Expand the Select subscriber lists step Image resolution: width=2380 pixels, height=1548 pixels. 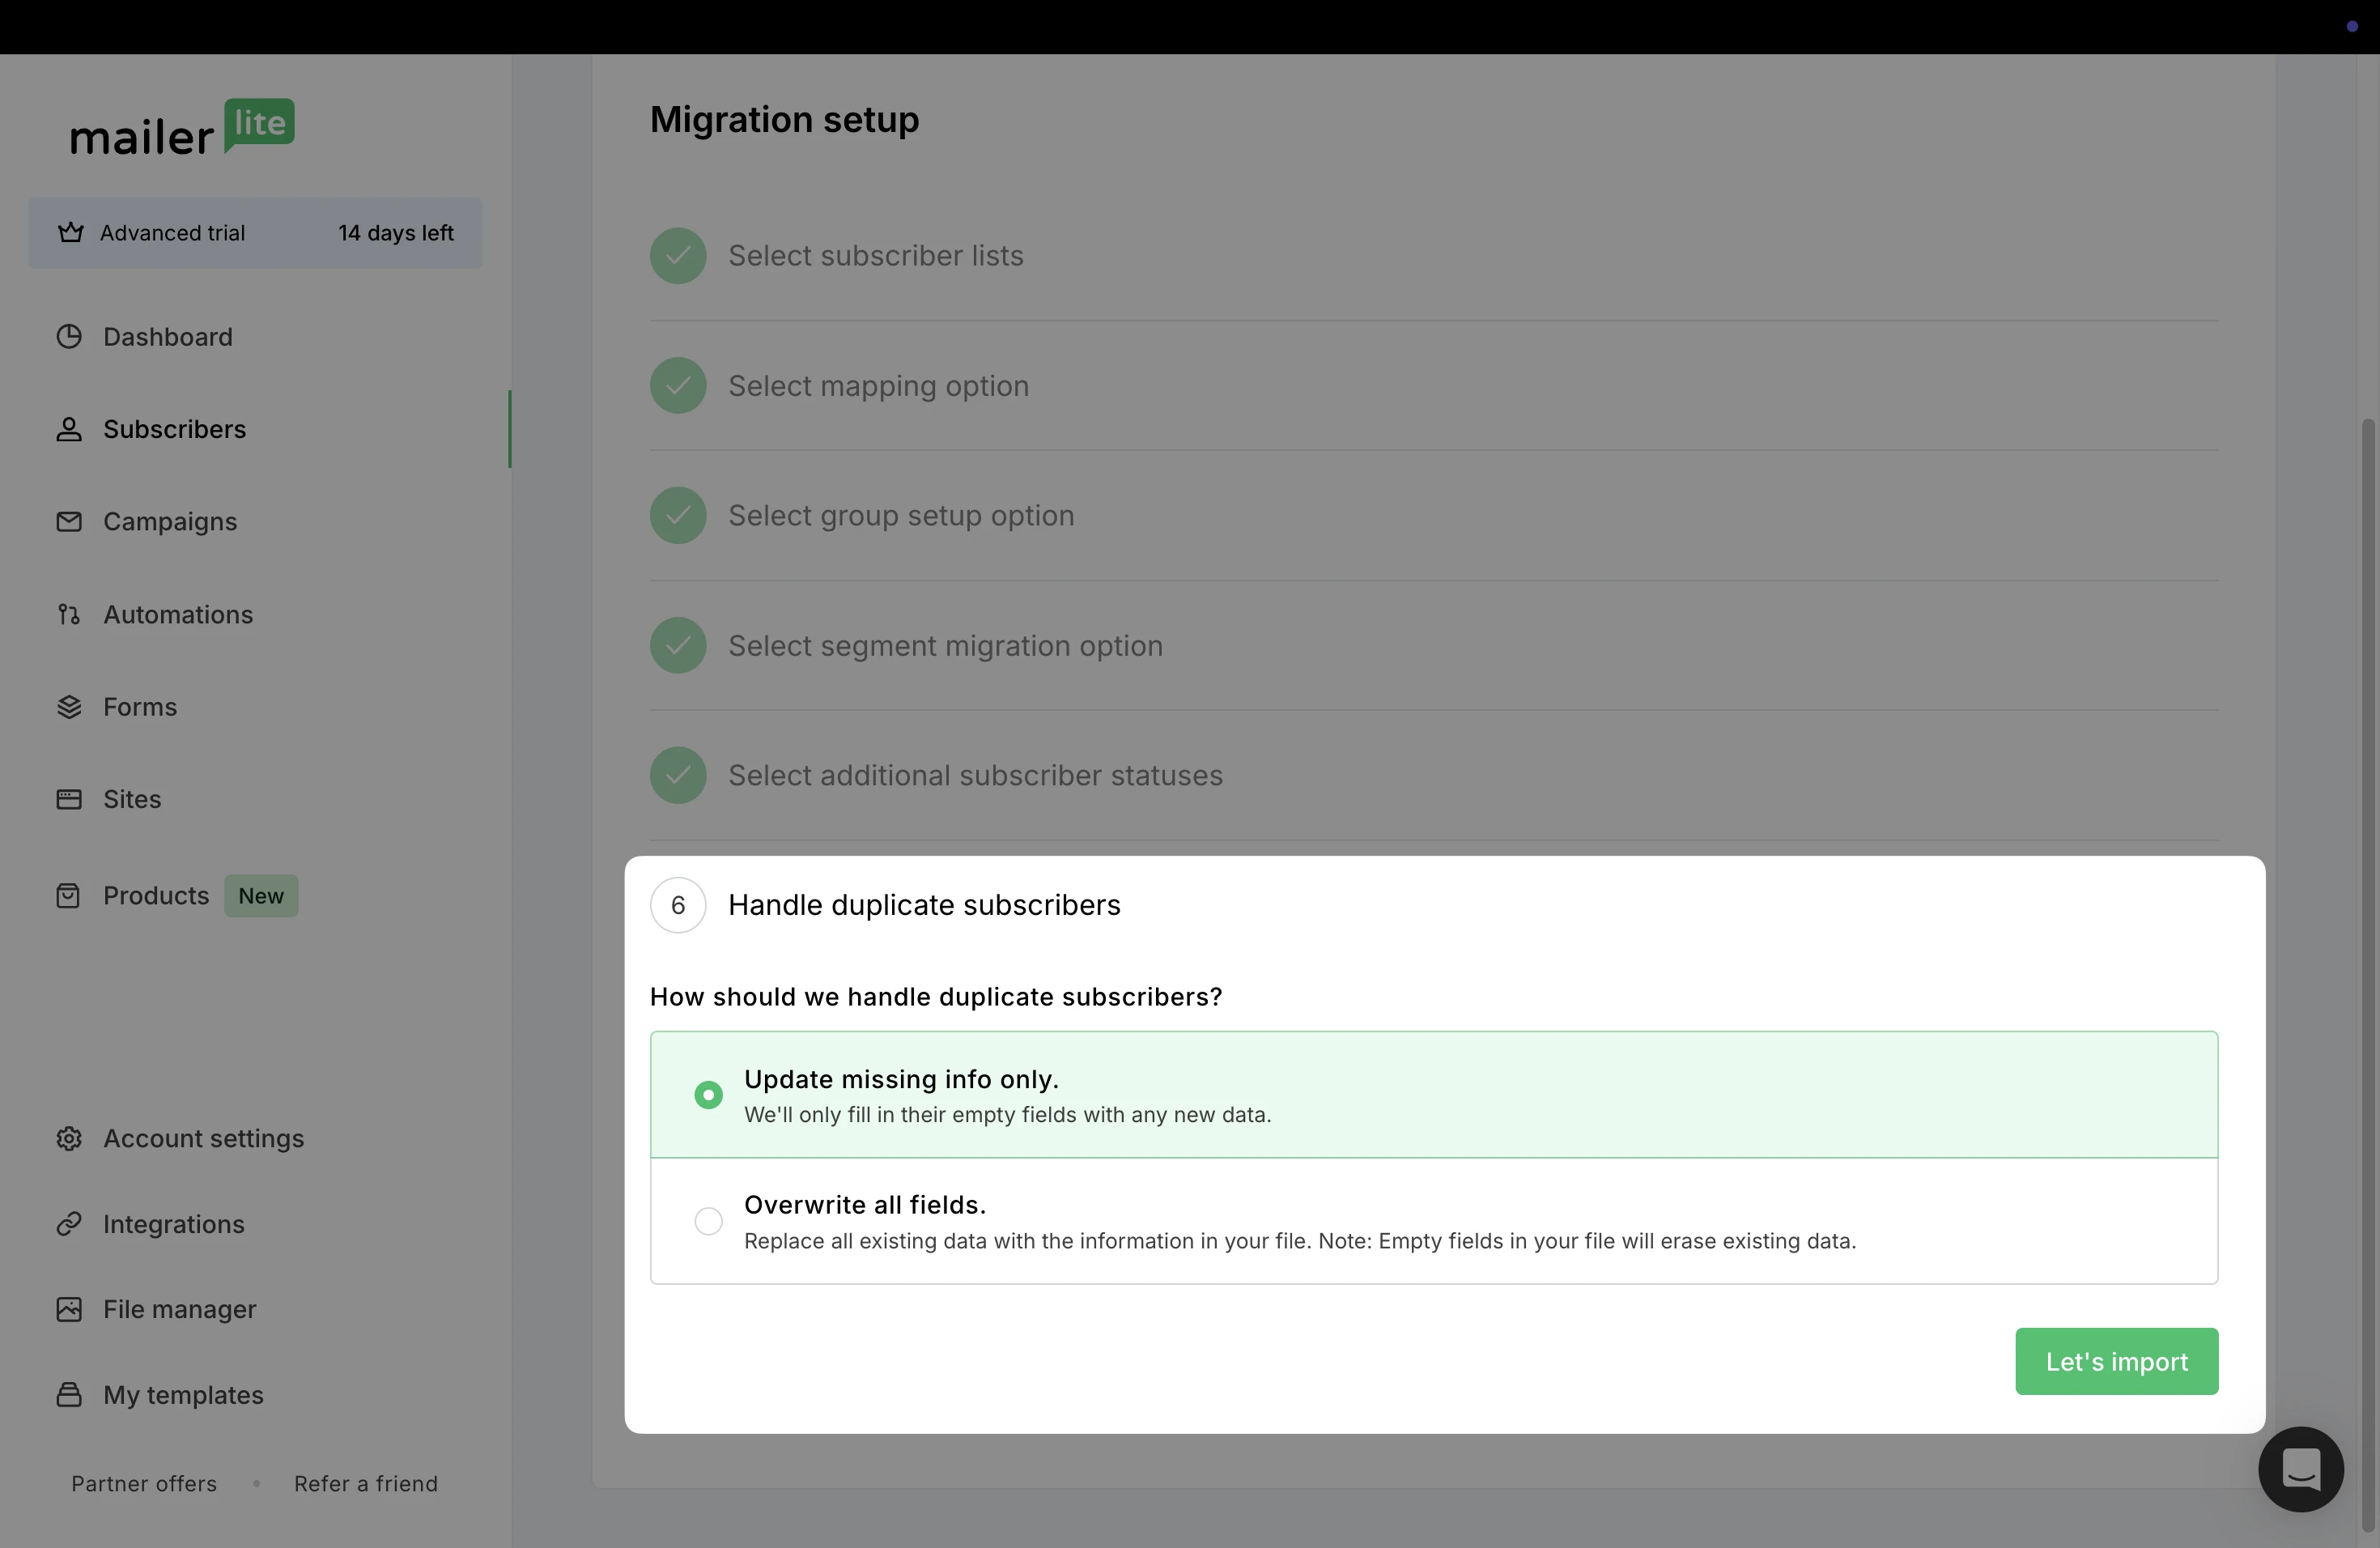coord(875,256)
